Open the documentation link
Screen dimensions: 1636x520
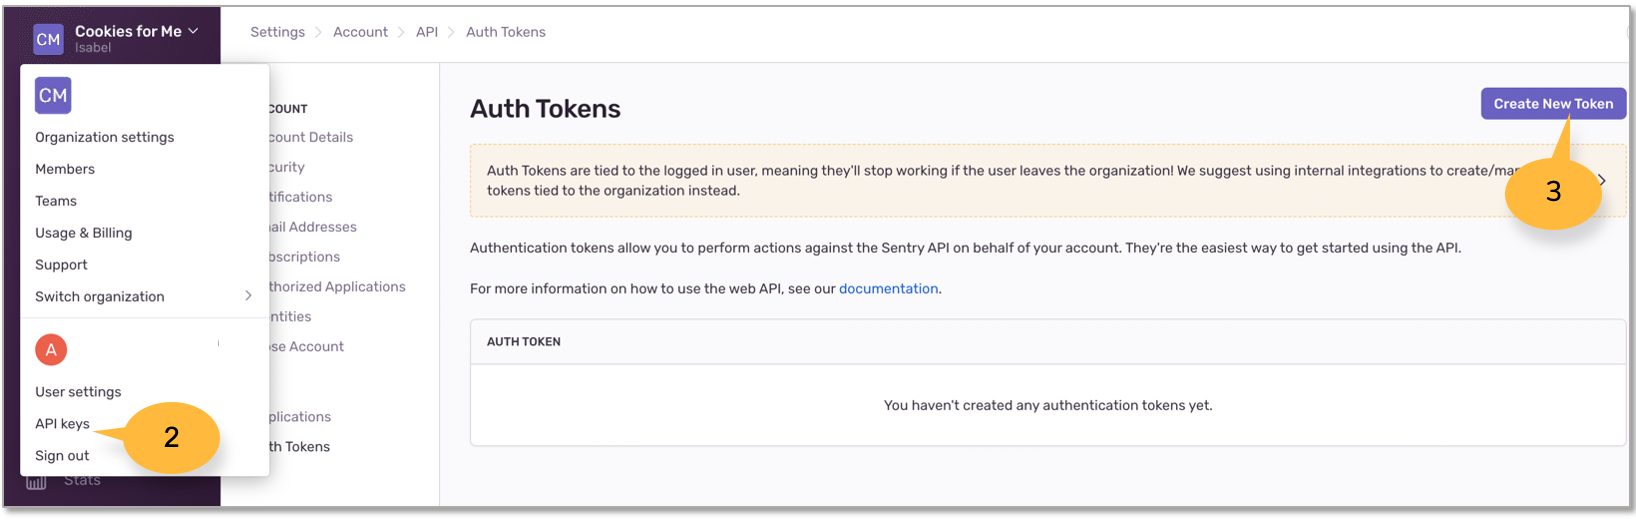[888, 289]
